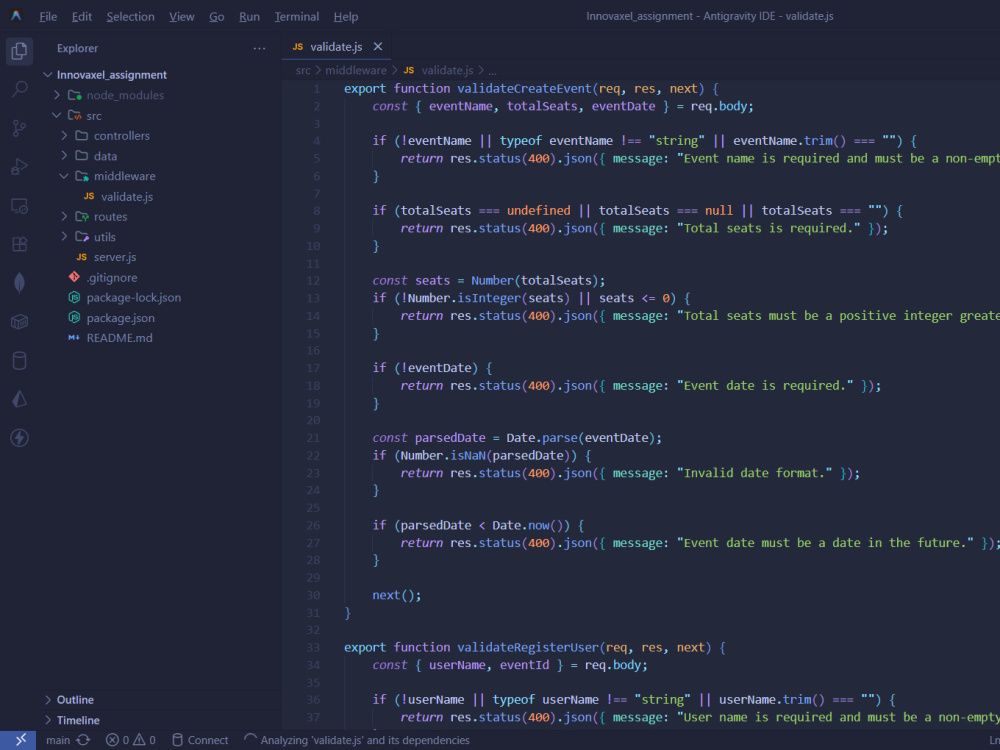1000x750 pixels.
Task: Collapse the middleware folder
Action: (64, 176)
